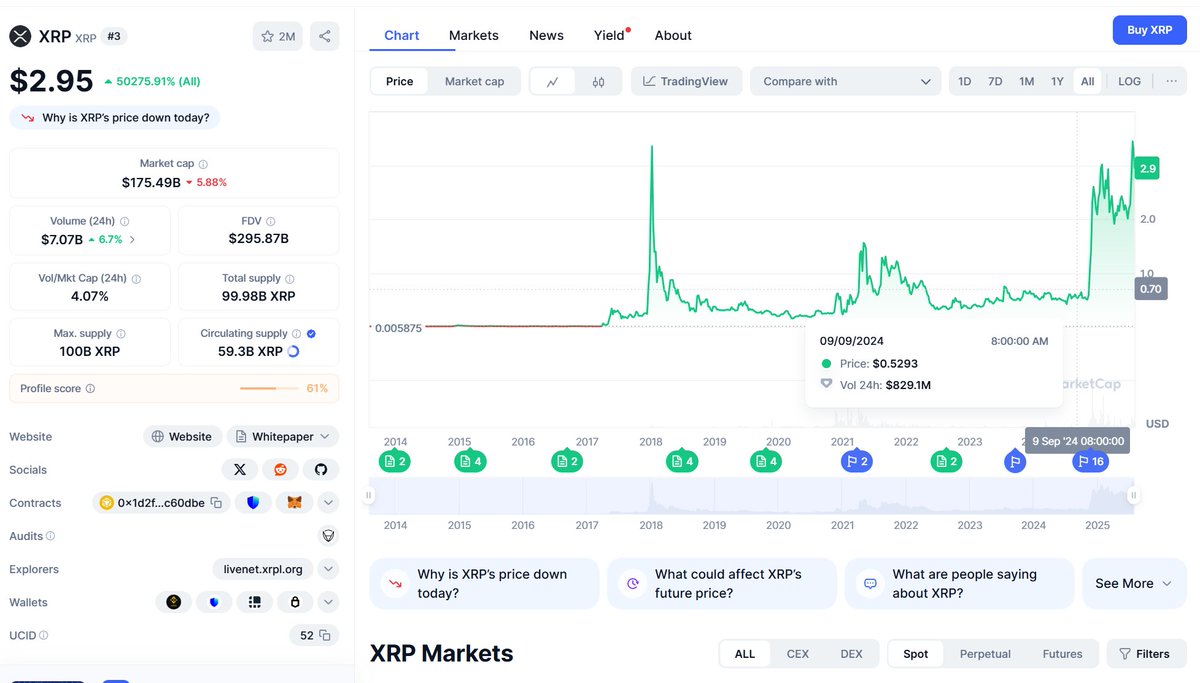Select the line chart style
Screen dimensions: 1200x683
point(552,82)
